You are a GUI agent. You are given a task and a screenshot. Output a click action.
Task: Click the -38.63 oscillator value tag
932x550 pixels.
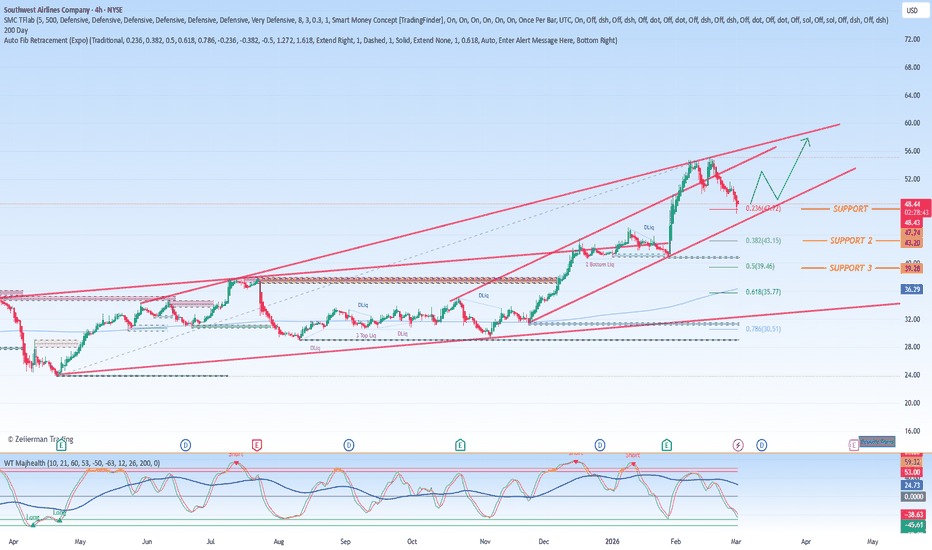click(914, 514)
